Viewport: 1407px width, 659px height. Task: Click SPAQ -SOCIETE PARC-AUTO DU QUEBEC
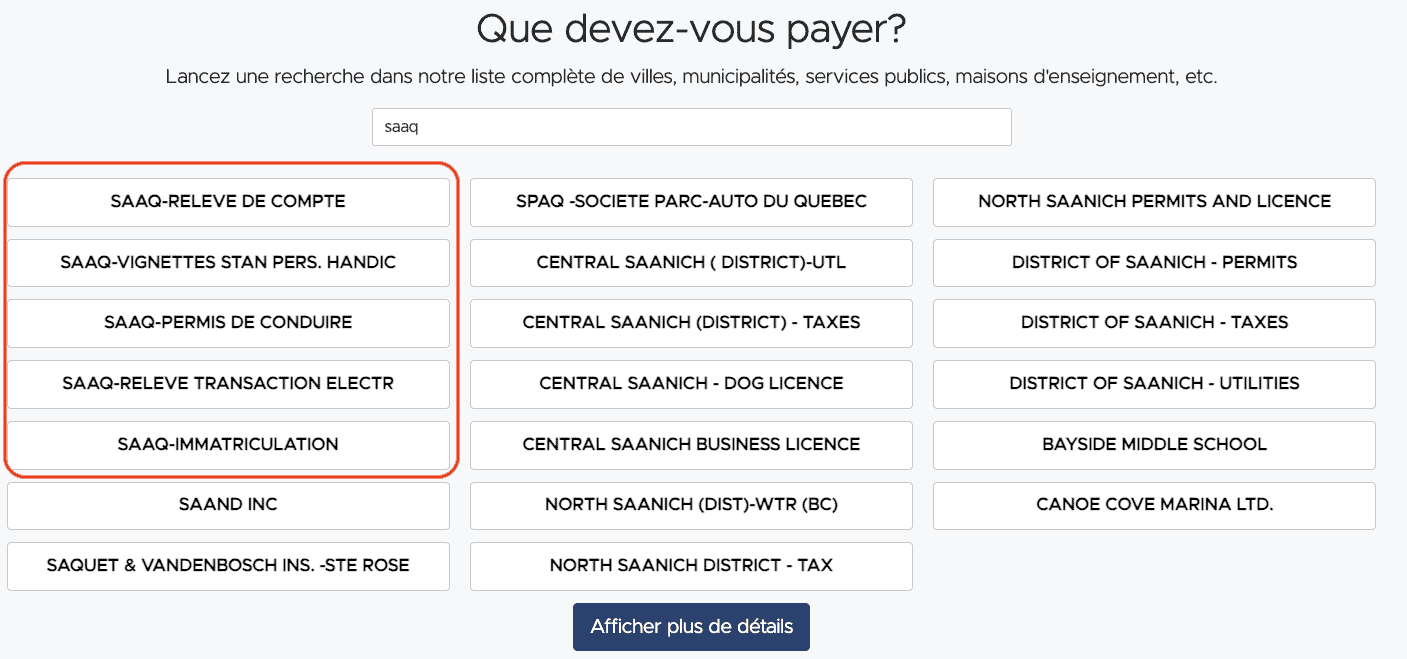(x=691, y=202)
